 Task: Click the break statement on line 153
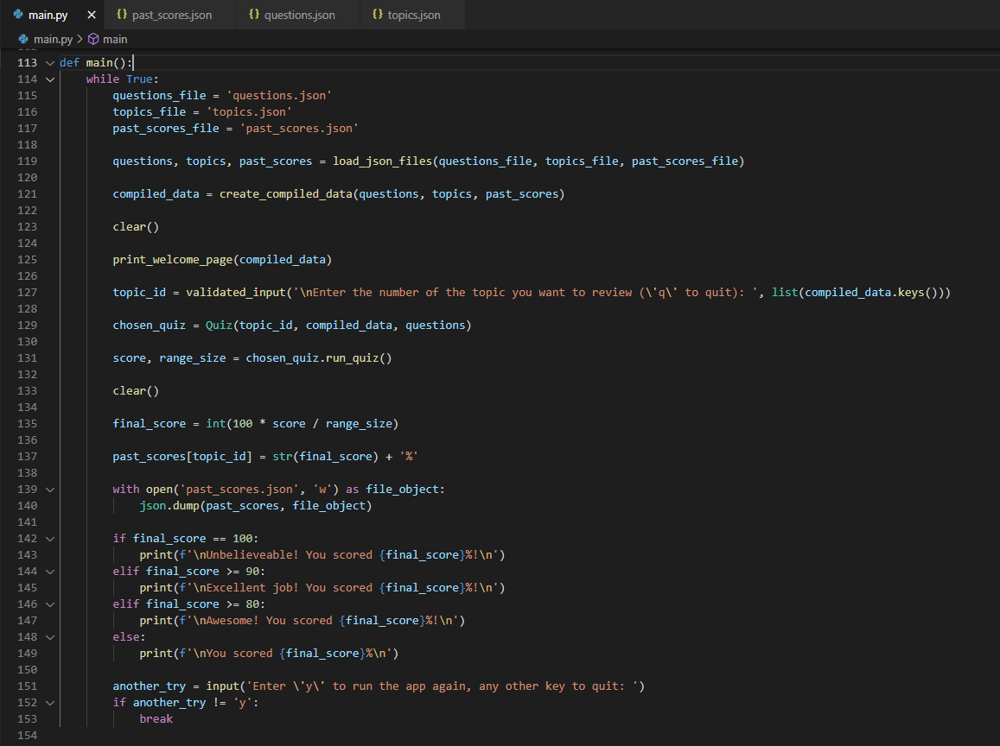[x=156, y=719]
